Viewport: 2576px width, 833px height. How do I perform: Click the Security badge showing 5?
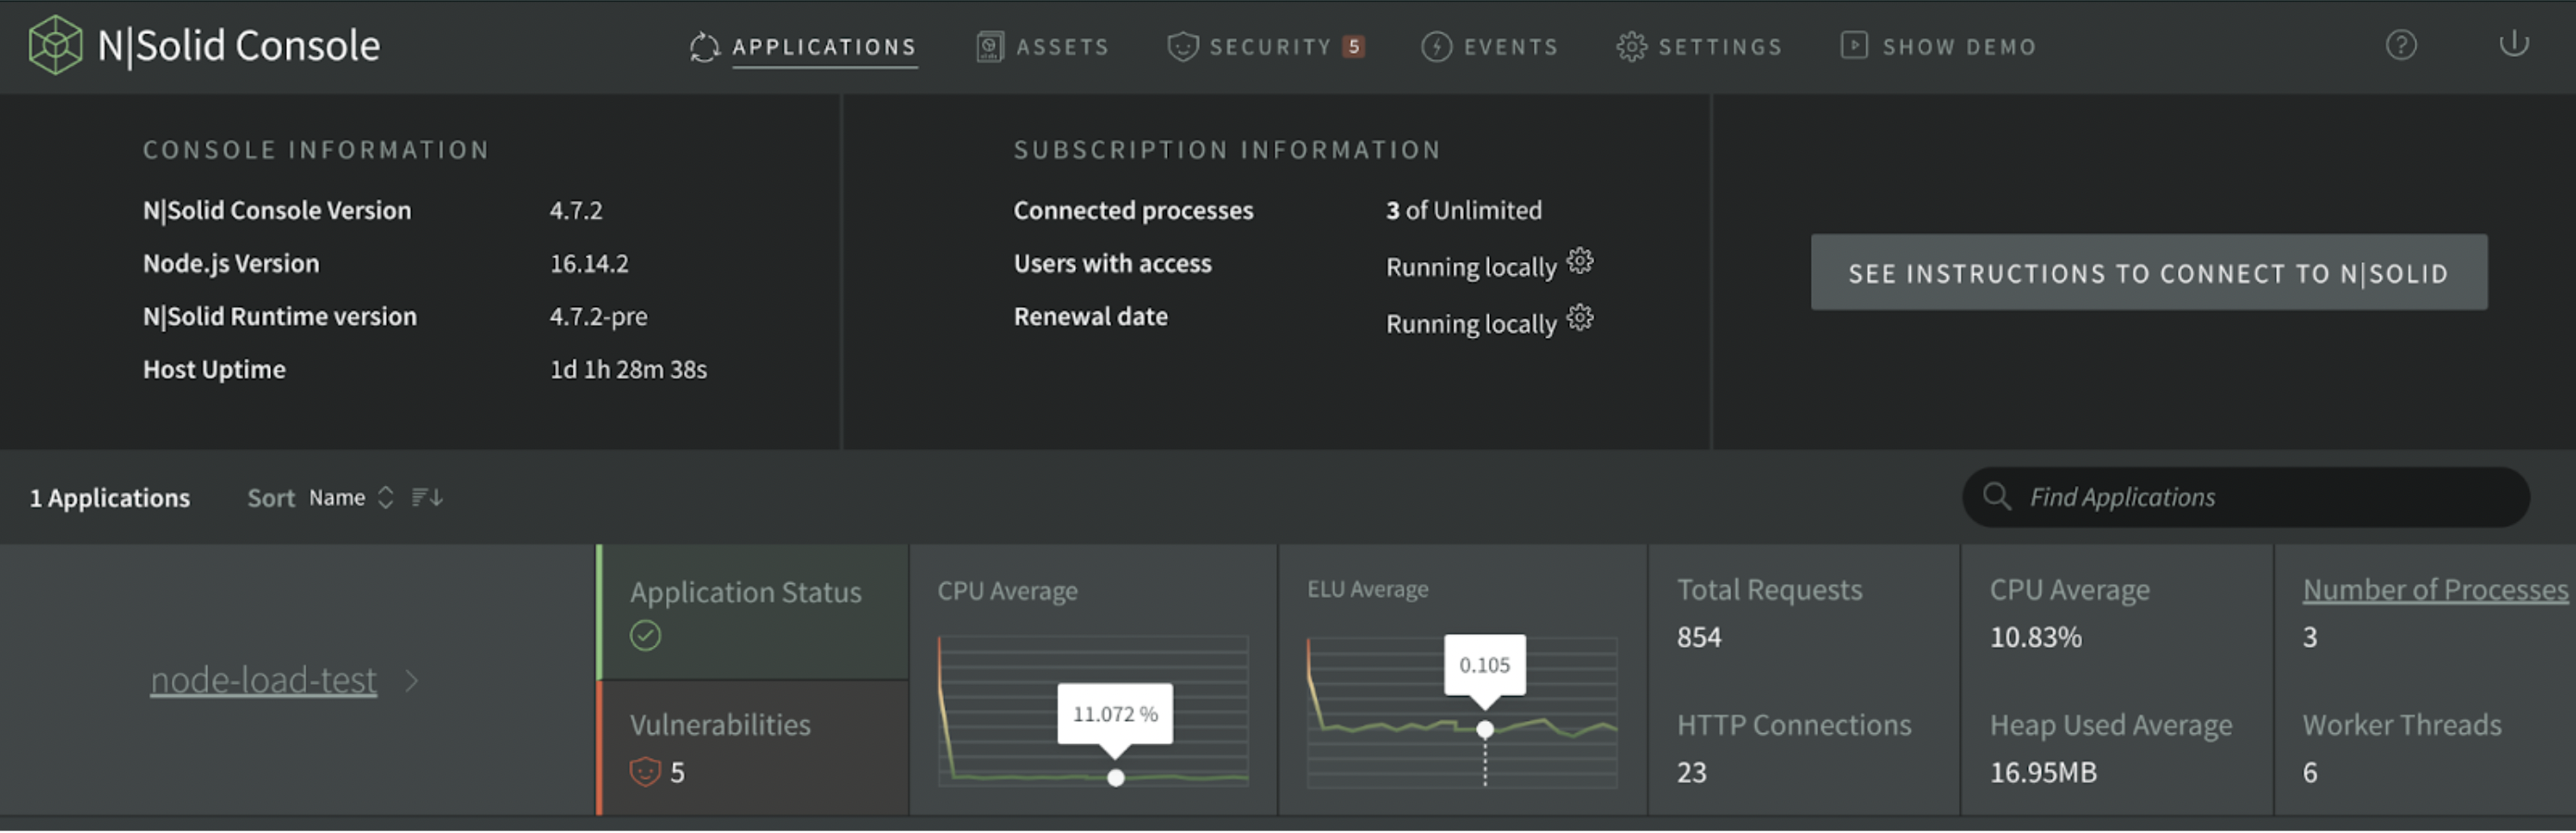pos(1354,46)
